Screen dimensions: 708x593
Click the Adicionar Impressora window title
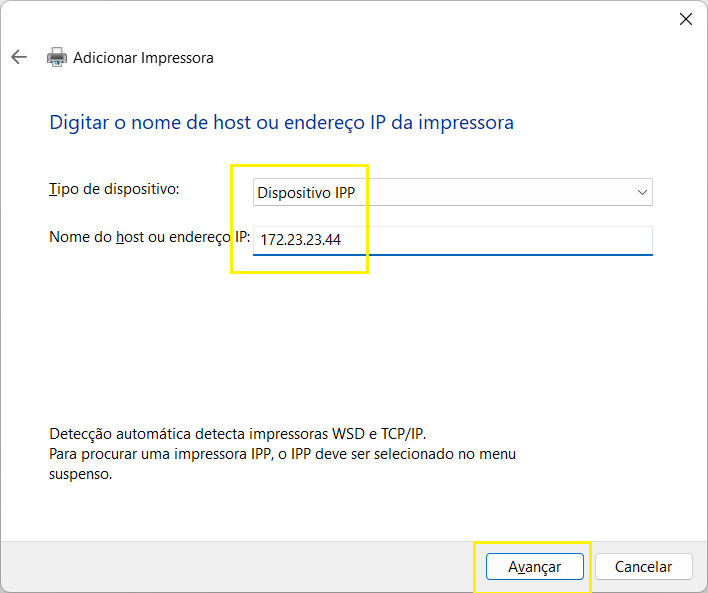[143, 58]
